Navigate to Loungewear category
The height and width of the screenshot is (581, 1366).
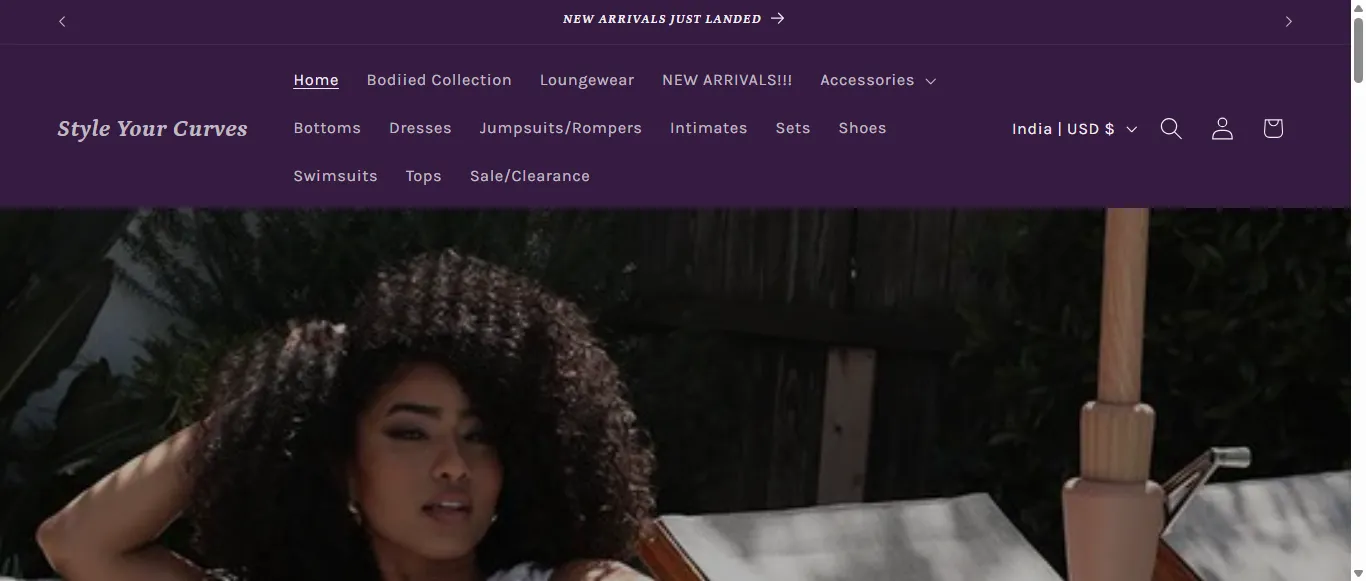(587, 80)
